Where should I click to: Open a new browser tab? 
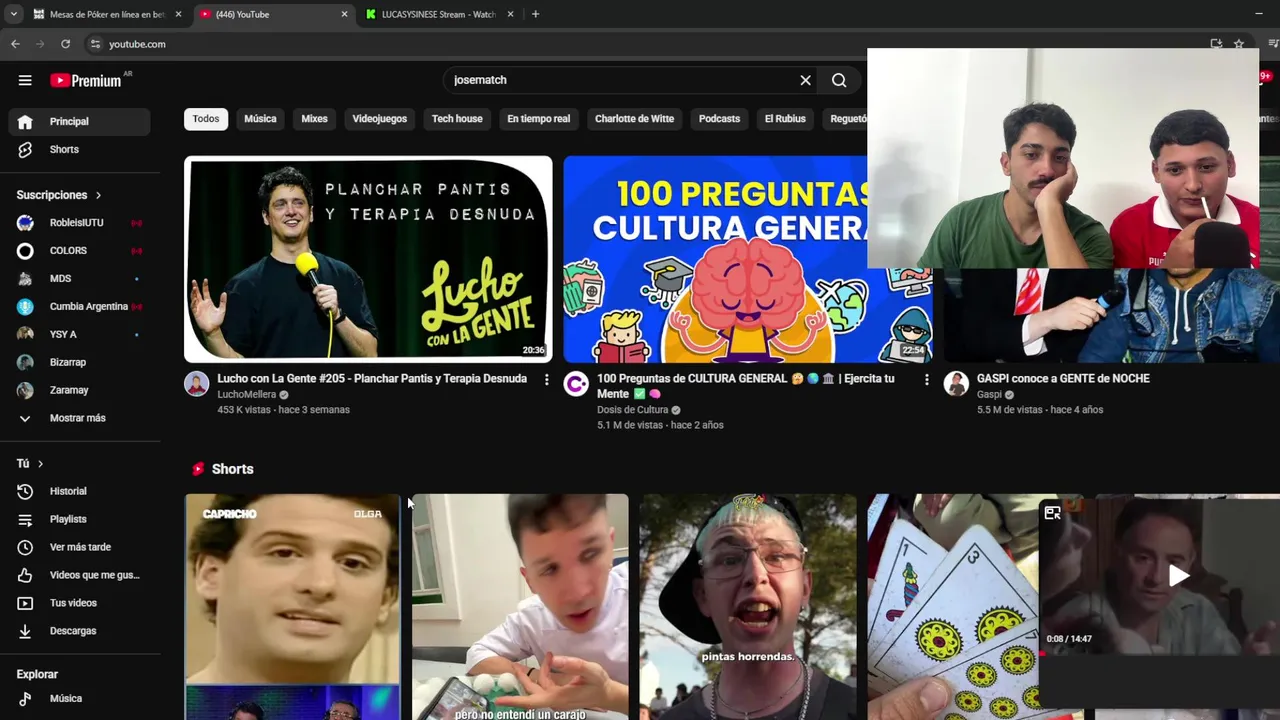(x=535, y=14)
